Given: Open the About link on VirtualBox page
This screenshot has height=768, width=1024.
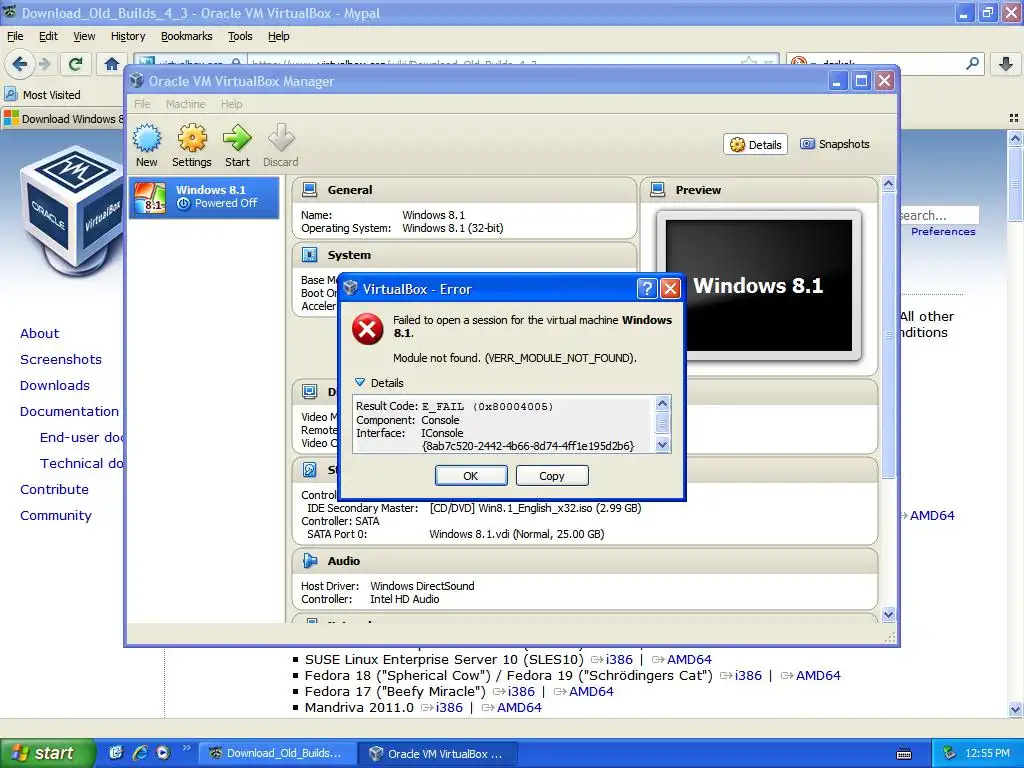Looking at the screenshot, I should tap(39, 334).
